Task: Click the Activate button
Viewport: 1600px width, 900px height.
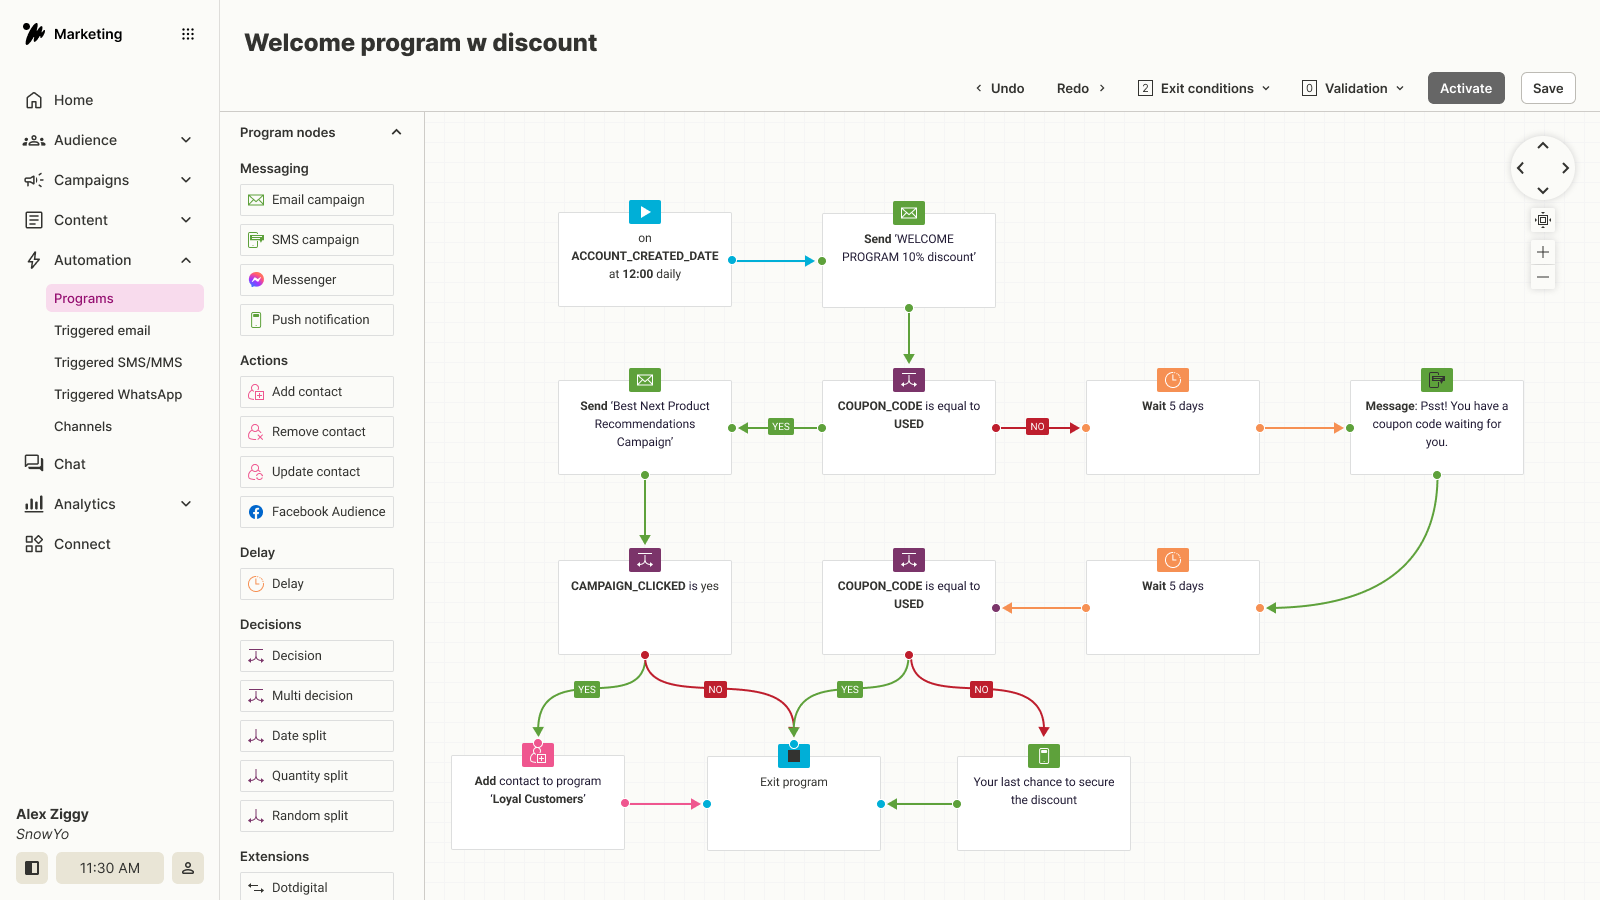Action: point(1466,88)
